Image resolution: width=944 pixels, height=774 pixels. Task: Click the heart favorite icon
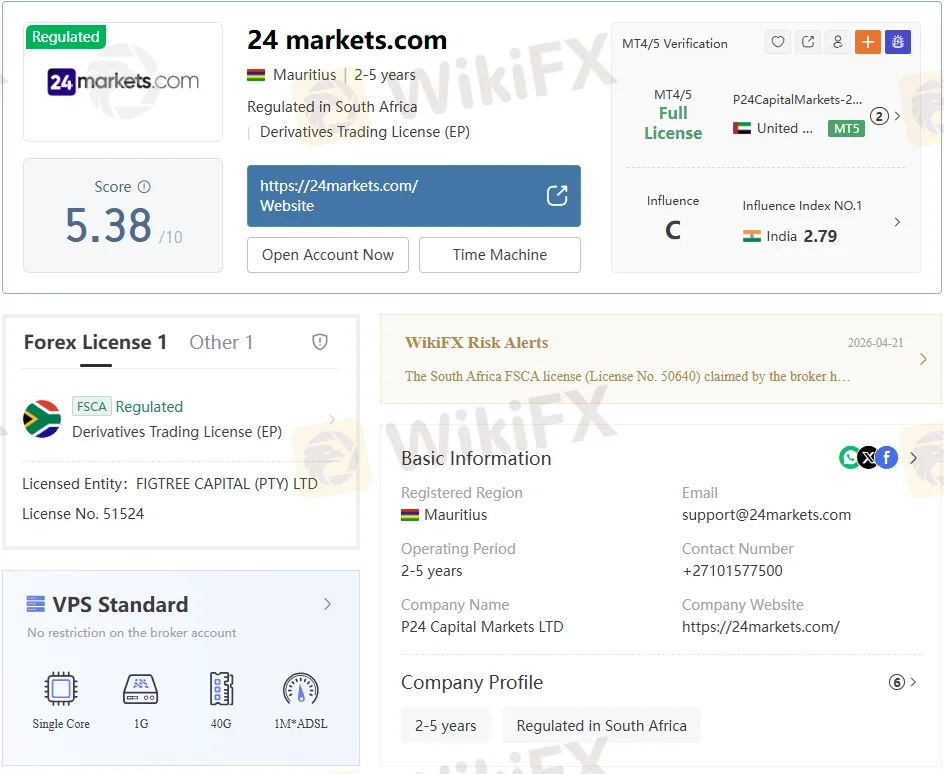[778, 42]
